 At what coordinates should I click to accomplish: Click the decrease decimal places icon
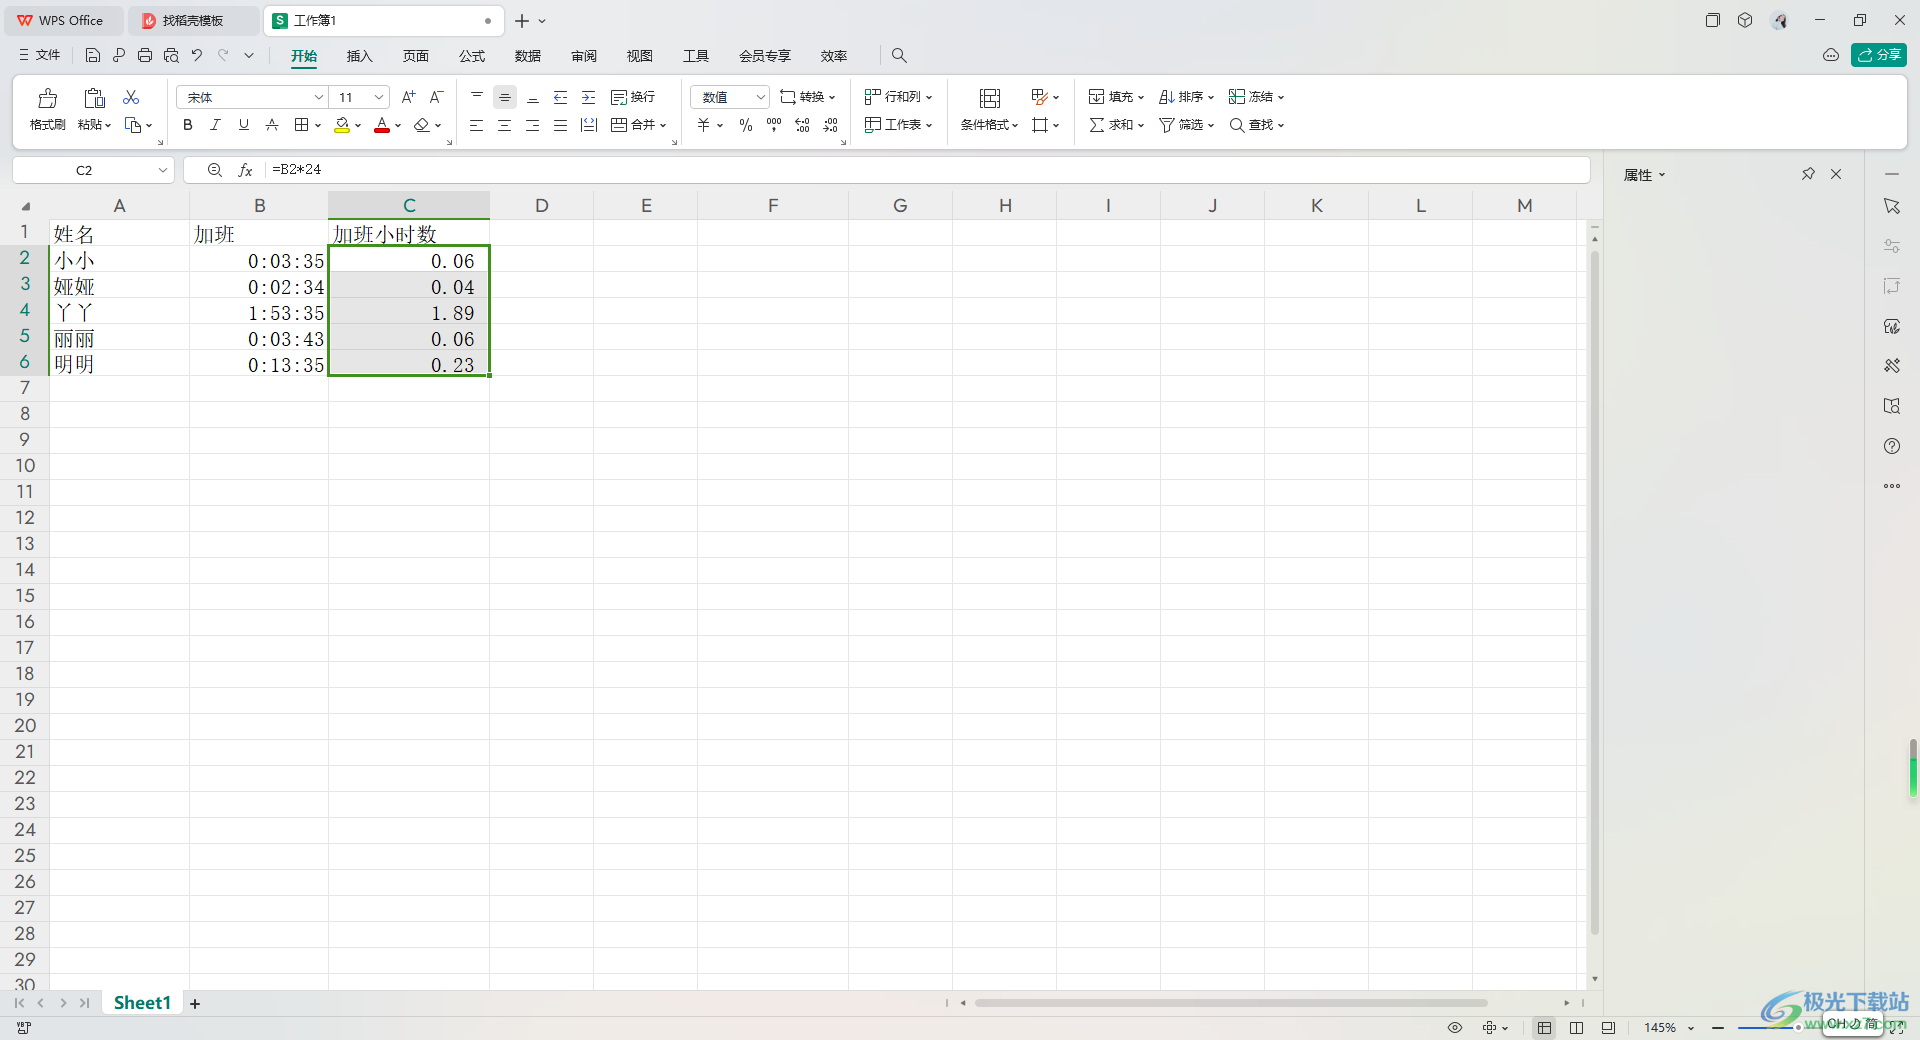tap(830, 125)
